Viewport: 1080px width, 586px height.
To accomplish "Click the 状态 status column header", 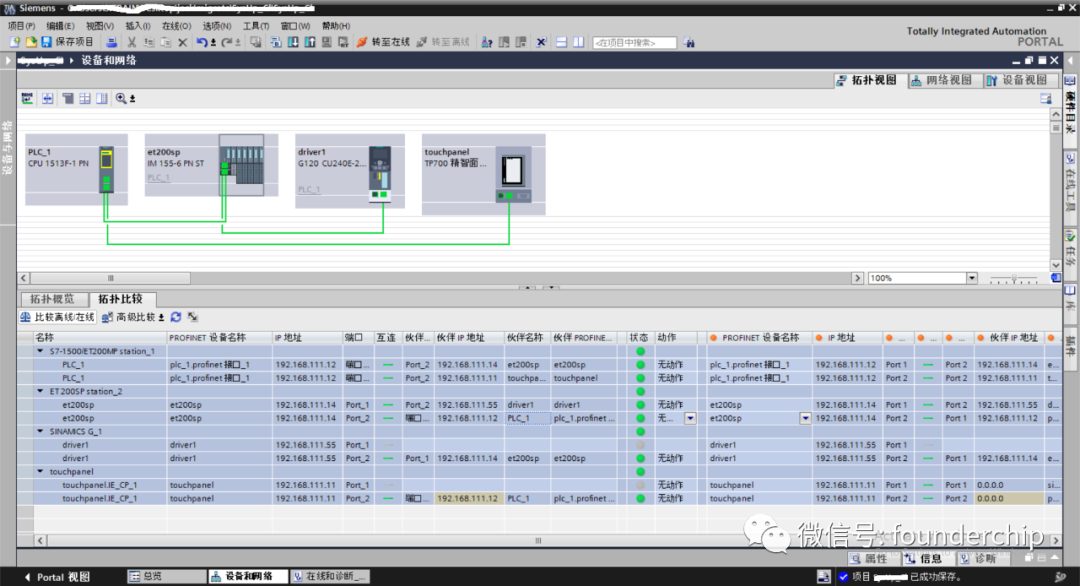I will [640, 337].
